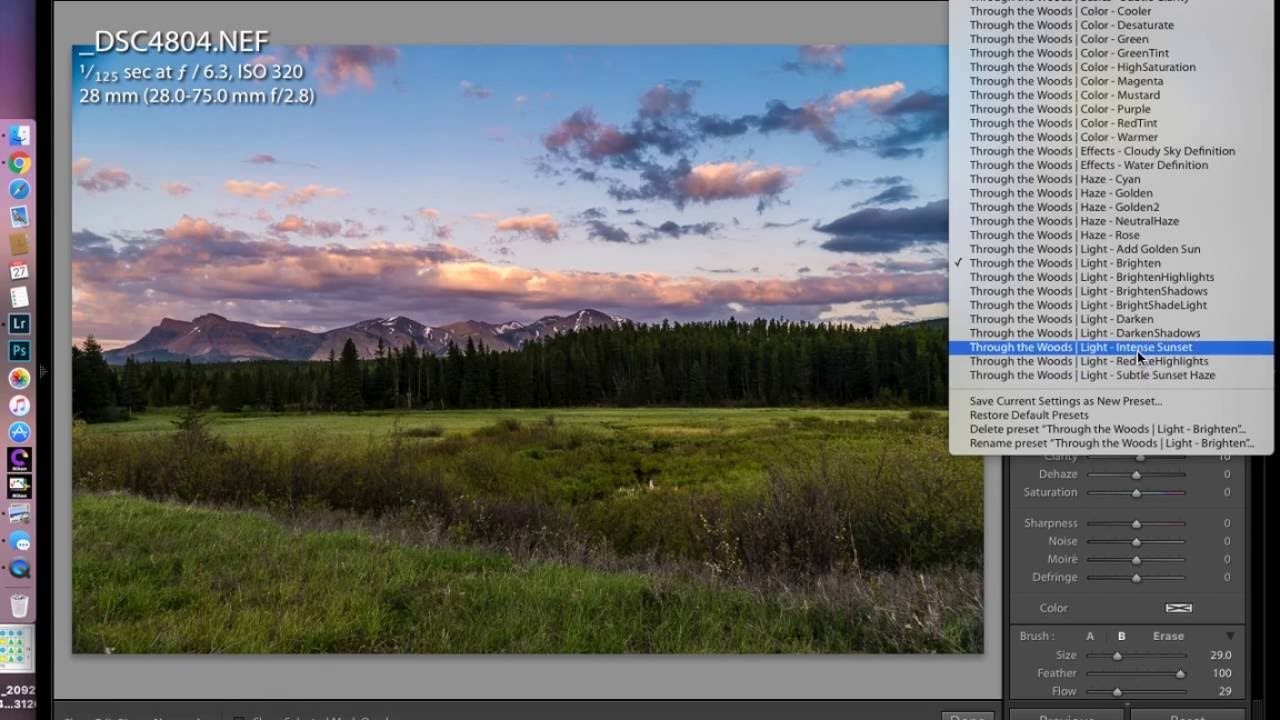Click the Dehaze slider handle
This screenshot has width=1280, height=720.
(x=1136, y=475)
